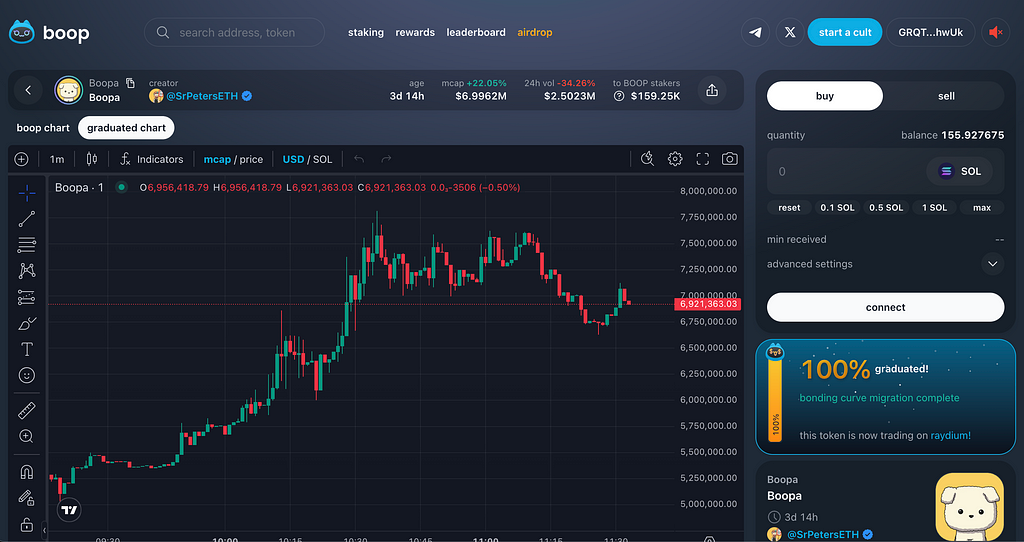
Task: Switch to the graduated chart tab
Action: [x=126, y=128]
